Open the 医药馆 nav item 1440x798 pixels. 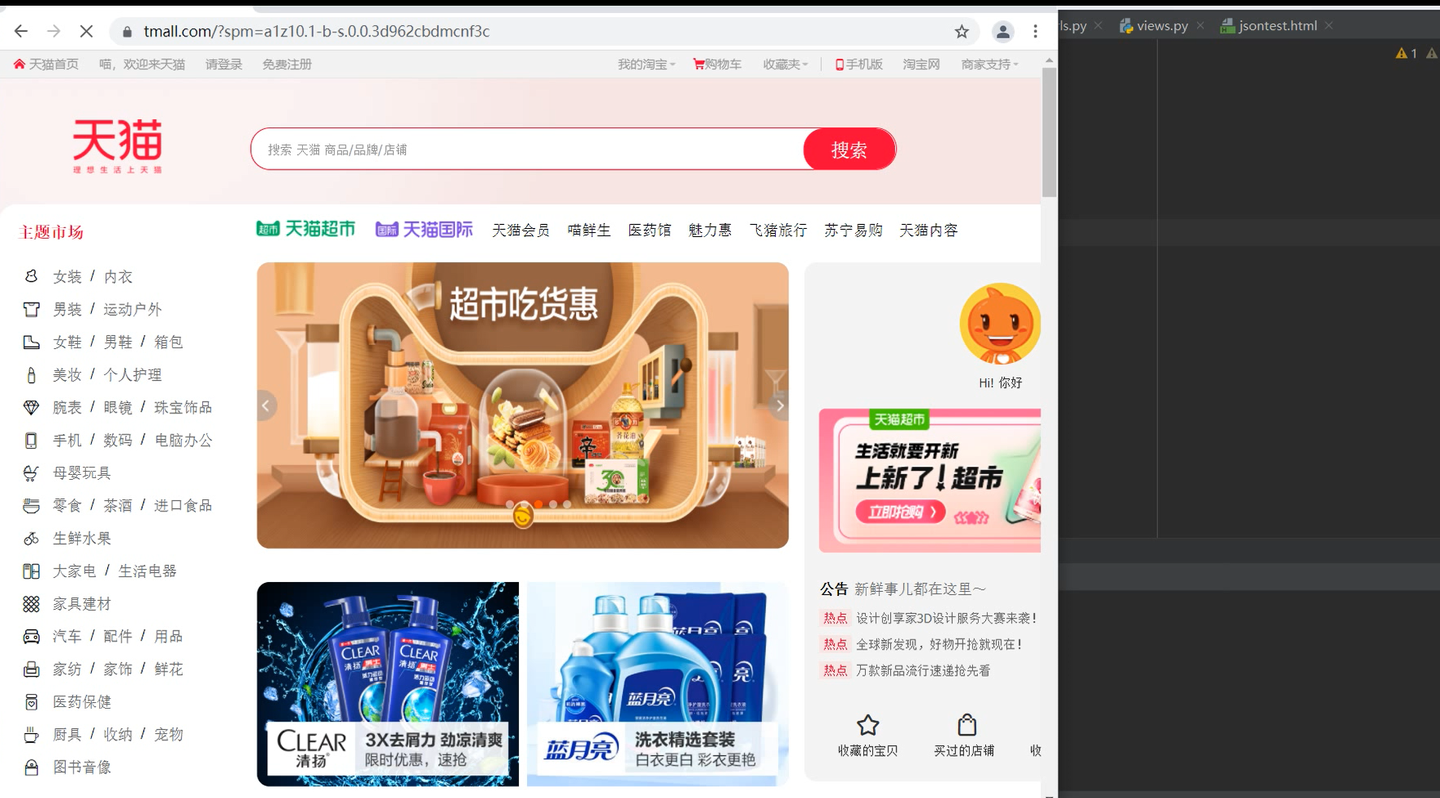(650, 230)
